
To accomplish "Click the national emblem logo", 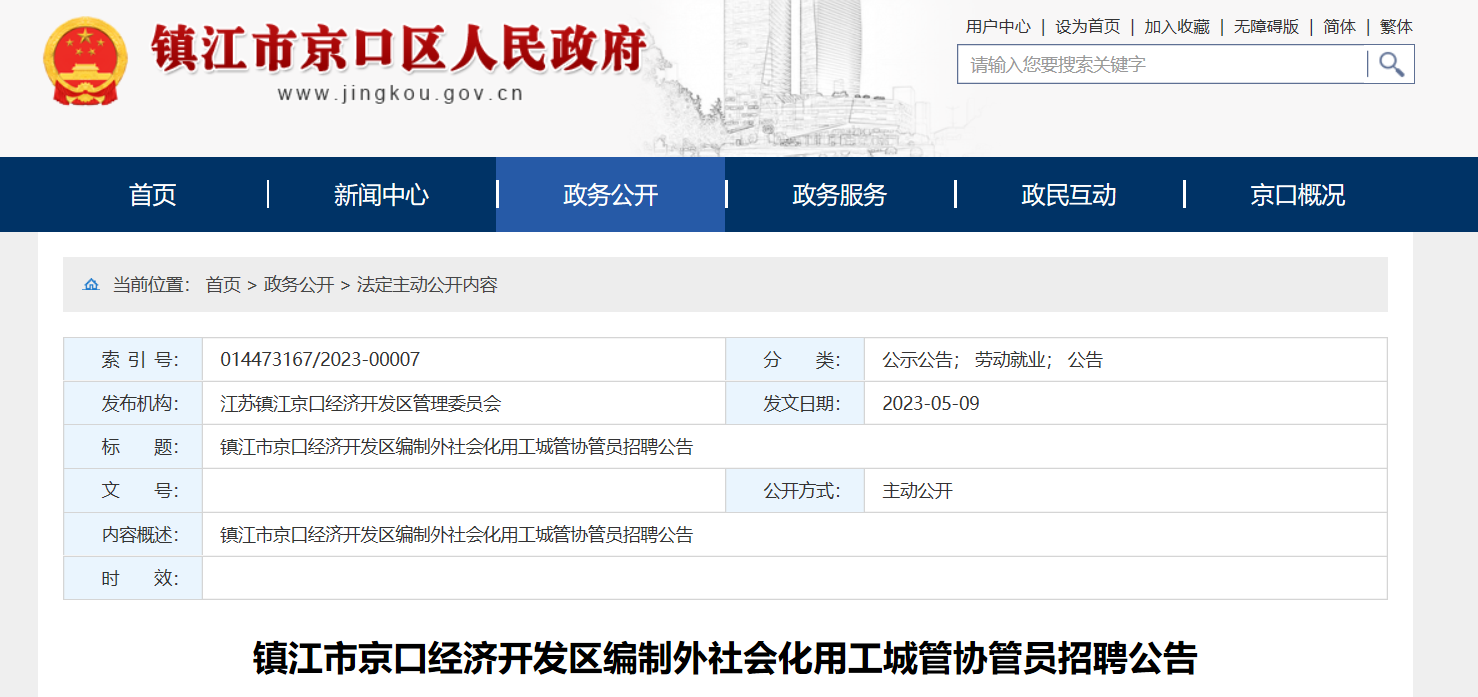I will [x=85, y=61].
